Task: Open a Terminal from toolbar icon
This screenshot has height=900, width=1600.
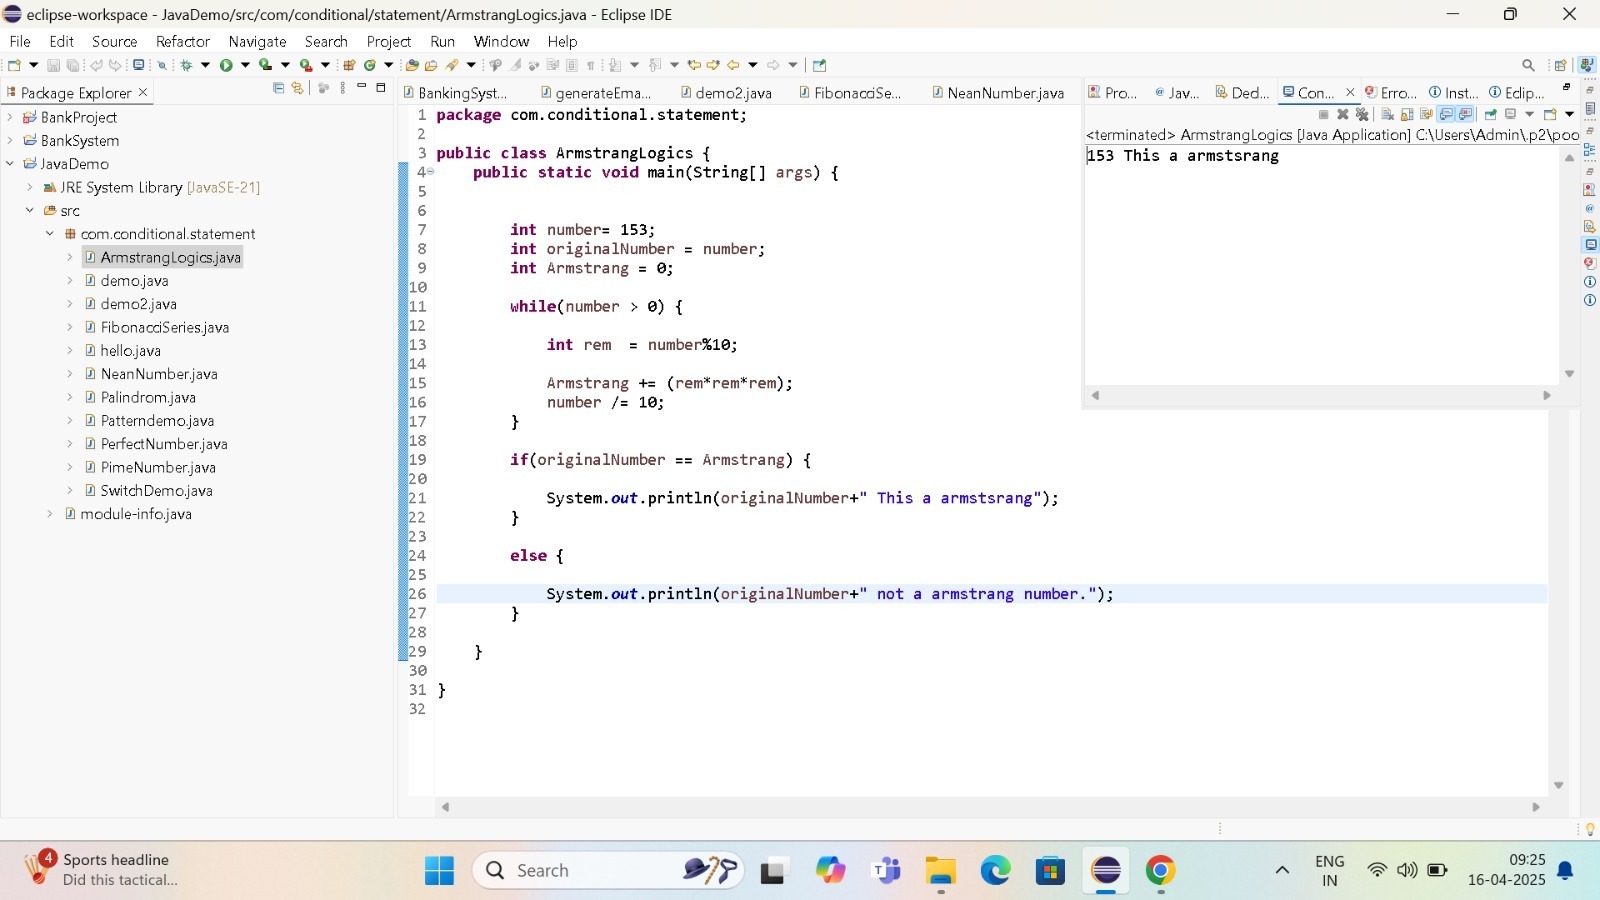Action: pos(138,65)
